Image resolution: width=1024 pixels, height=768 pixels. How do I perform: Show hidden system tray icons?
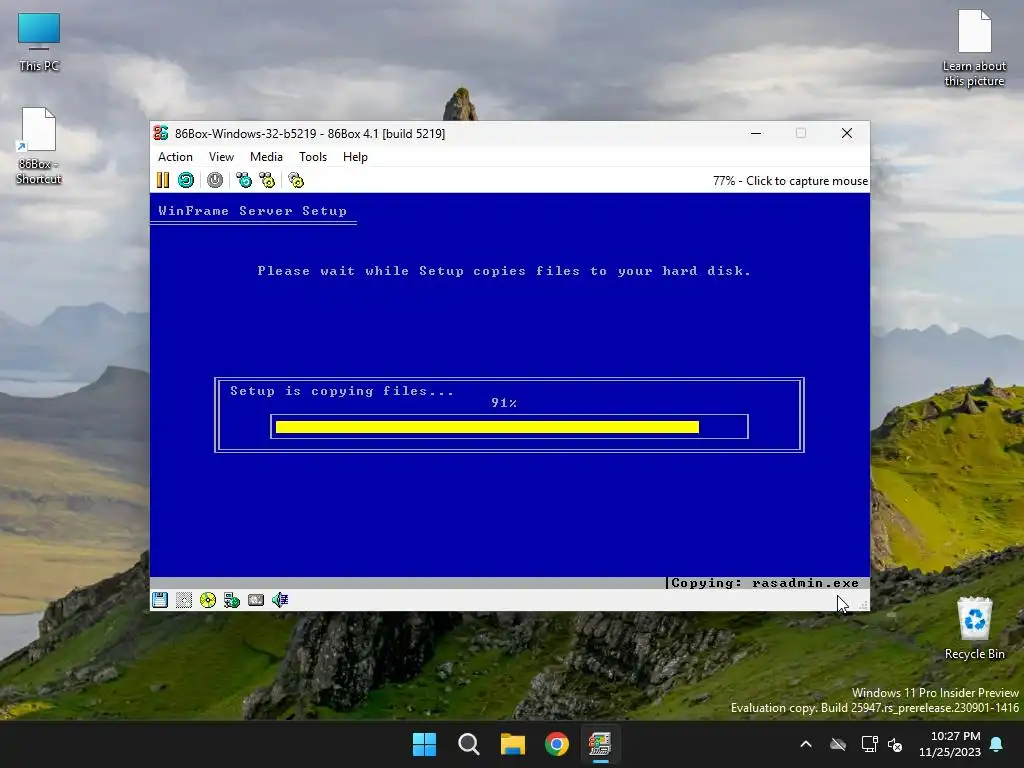(806, 744)
